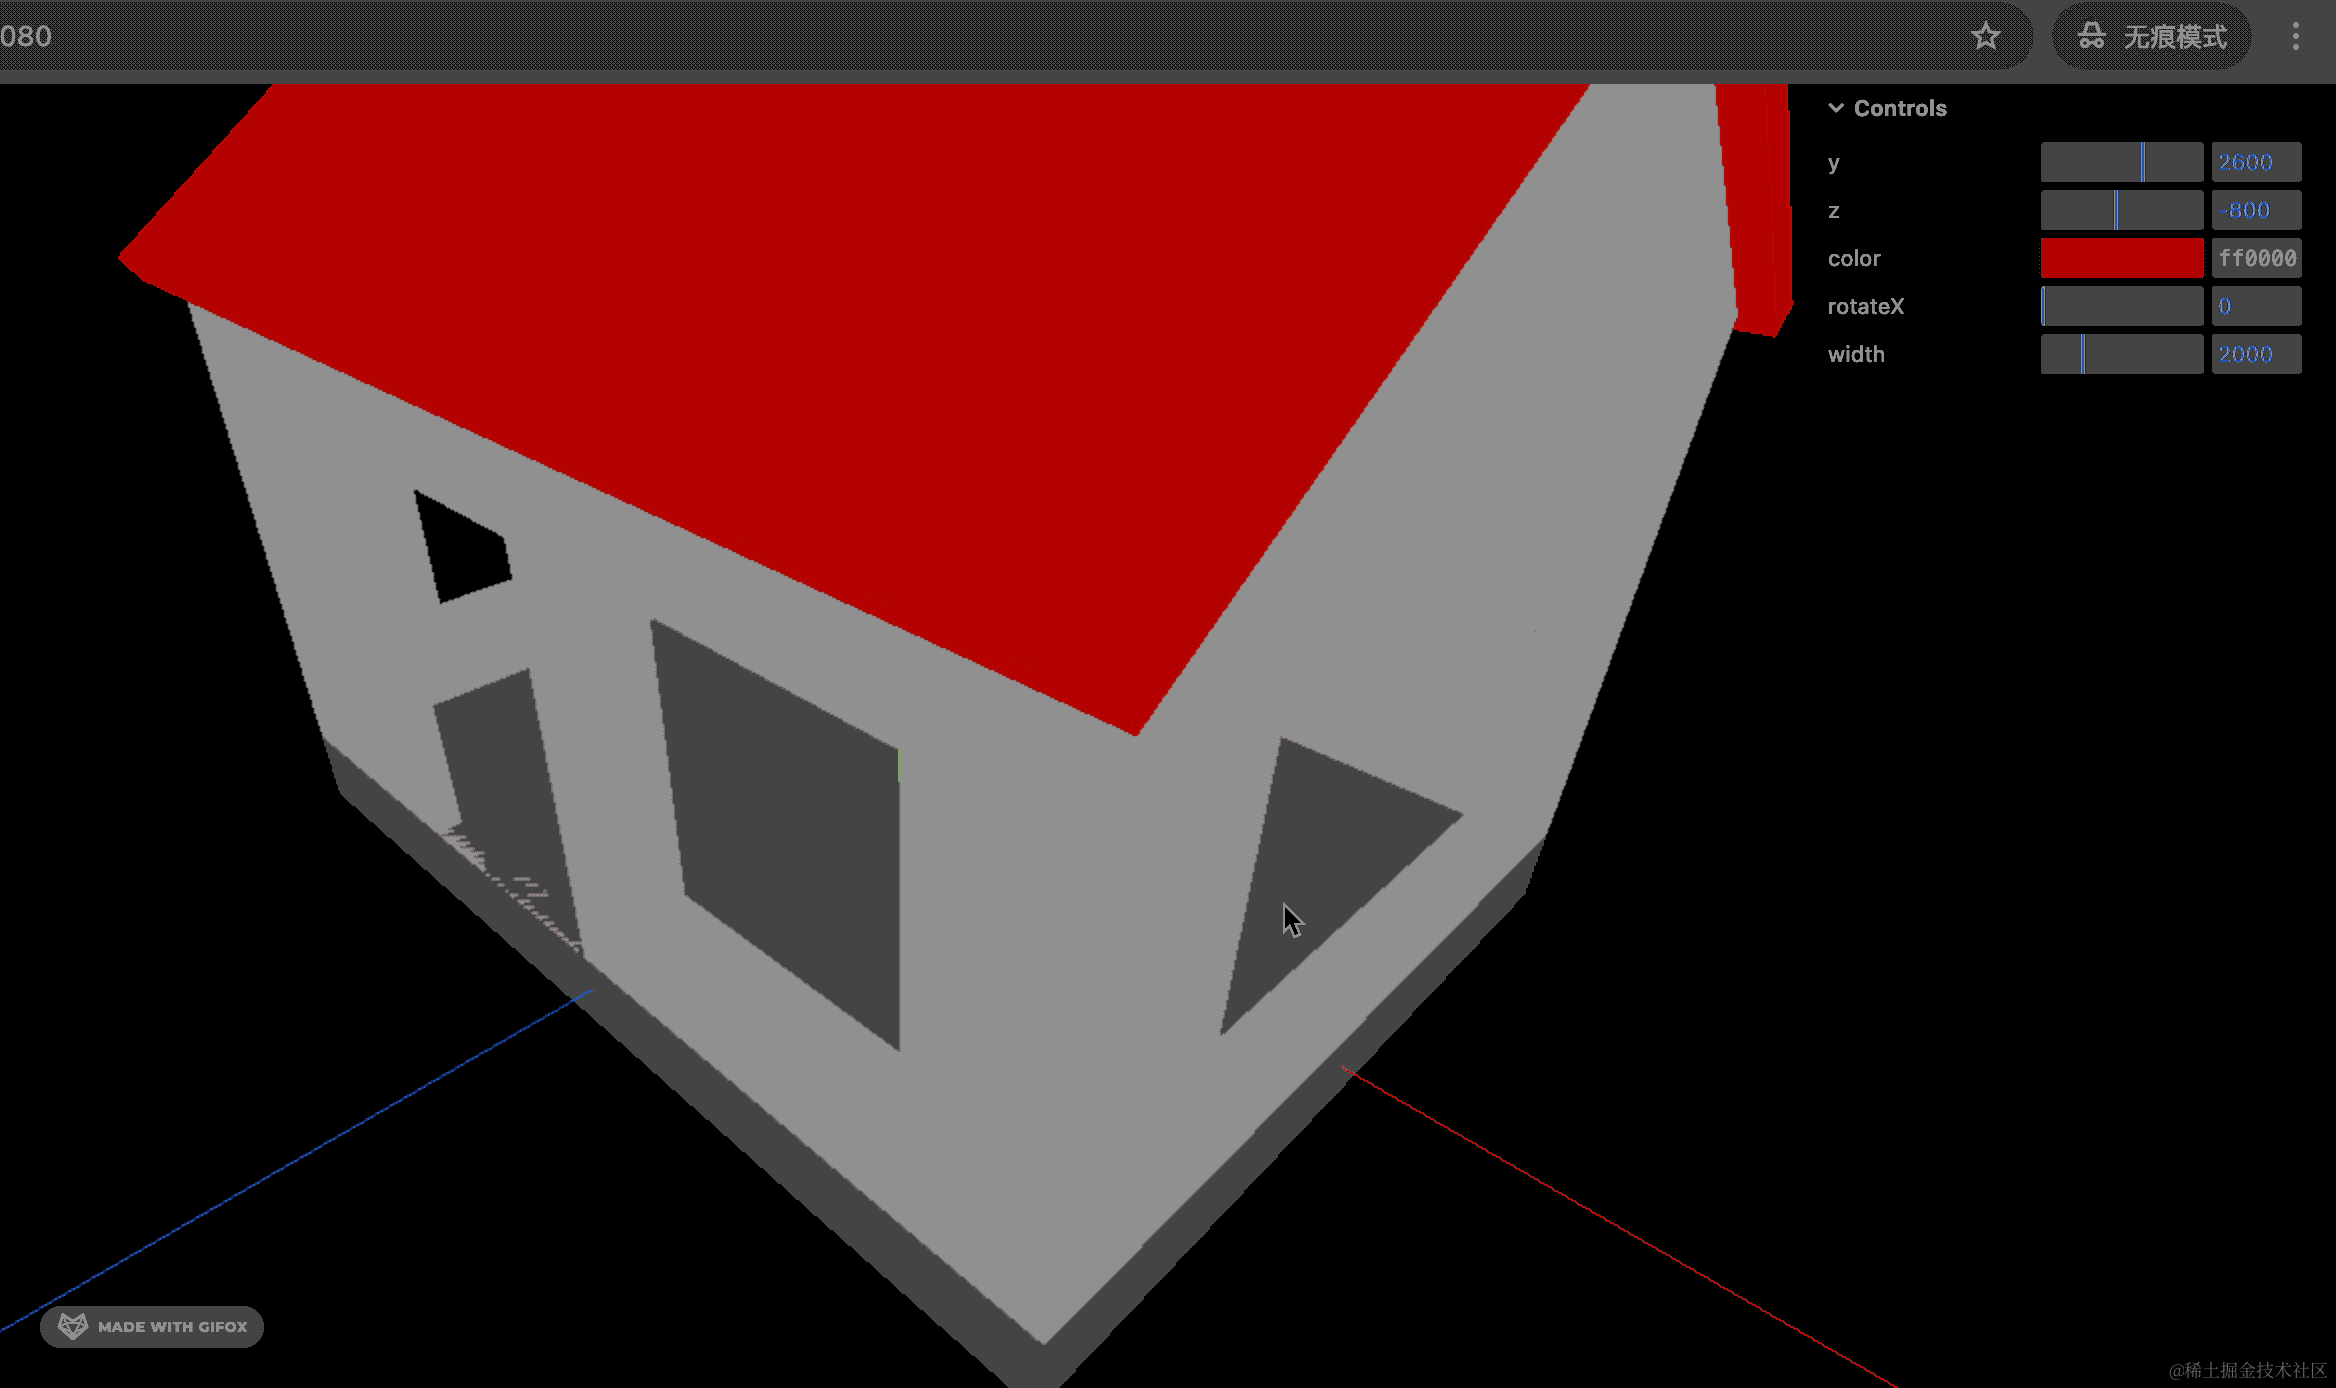
Task: Open the red color swatch picker
Action: point(2121,258)
